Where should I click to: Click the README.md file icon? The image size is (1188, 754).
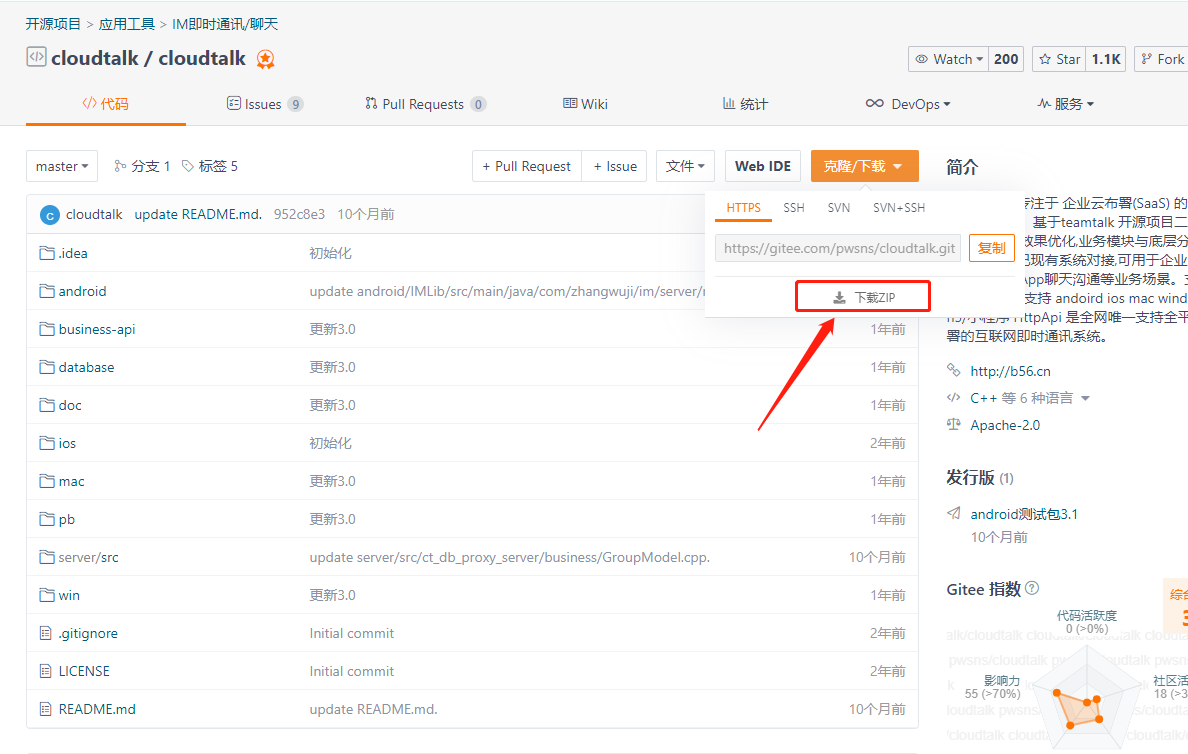[x=45, y=709]
